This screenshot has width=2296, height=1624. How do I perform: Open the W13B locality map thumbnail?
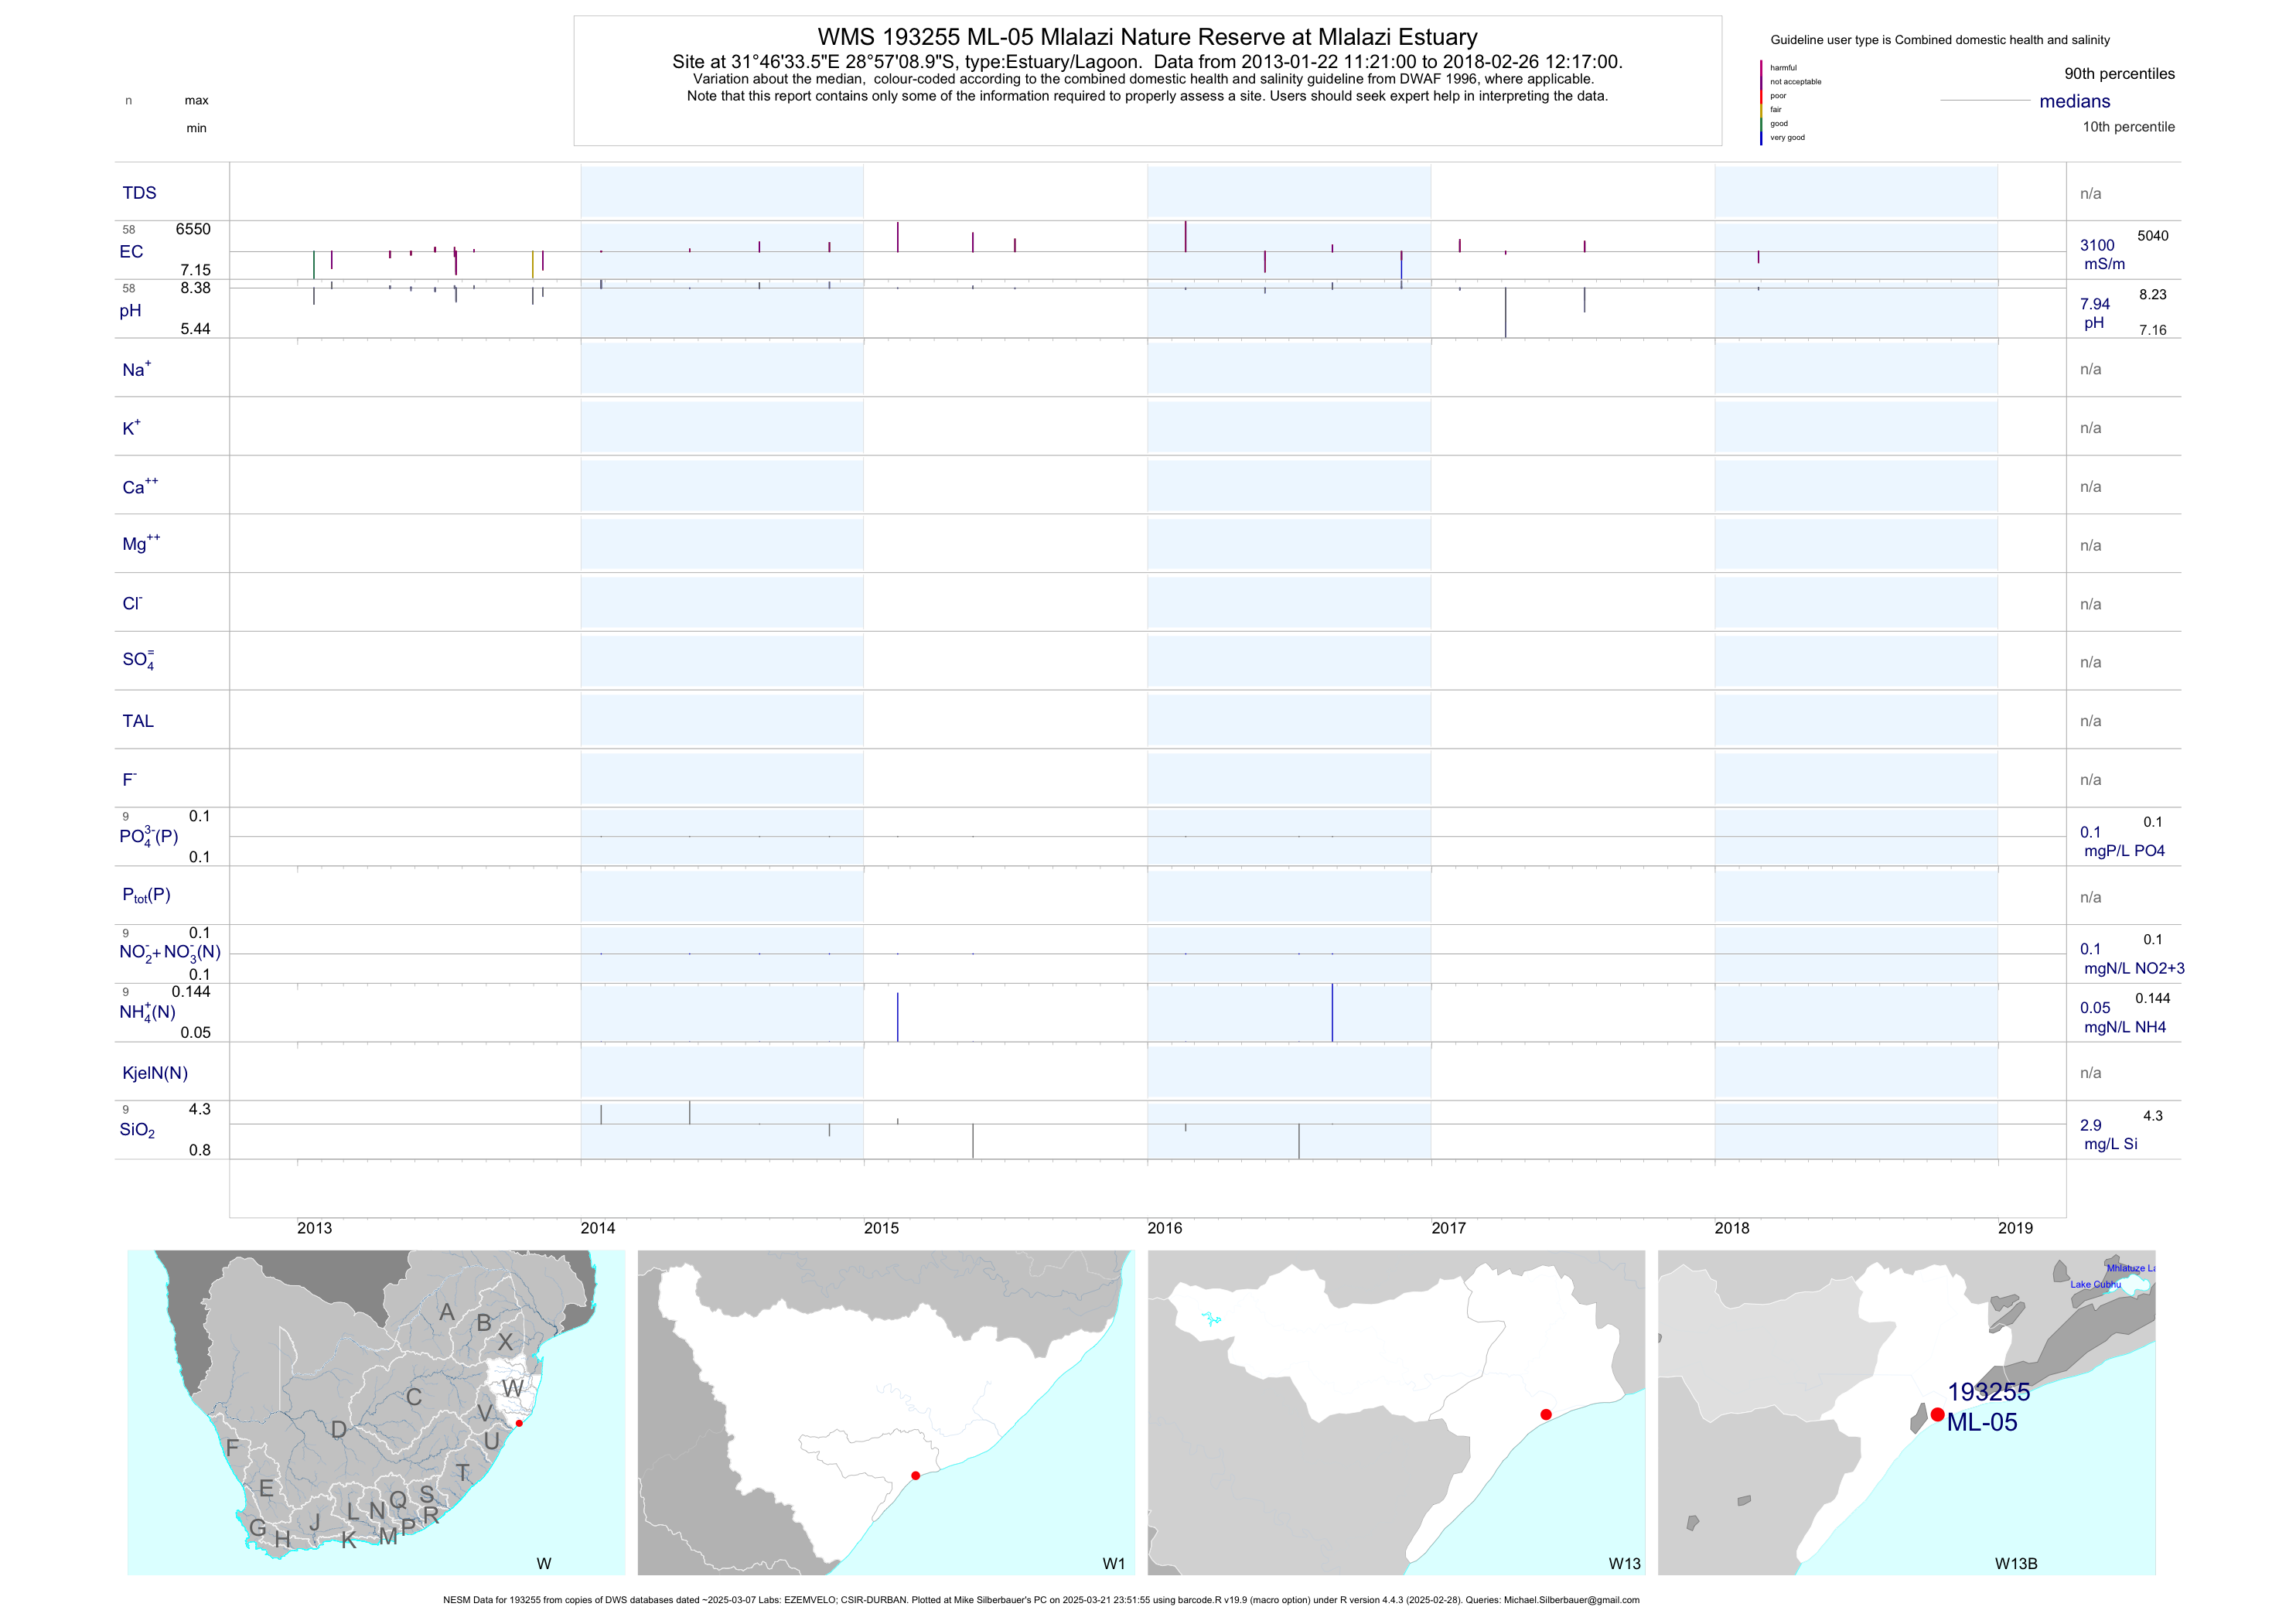tap(1906, 1412)
